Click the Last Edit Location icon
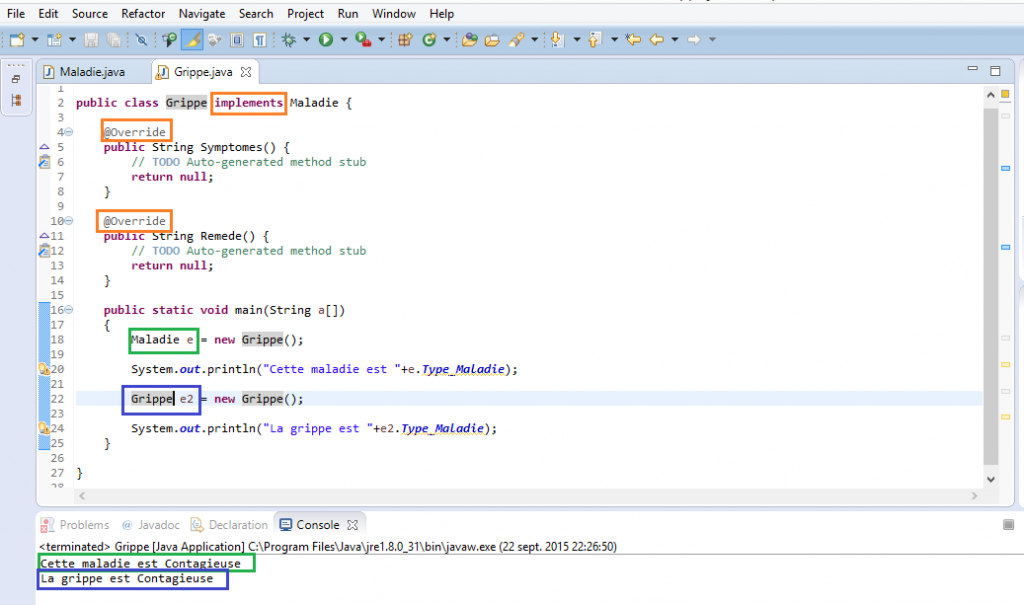This screenshot has width=1024, height=605. click(x=631, y=40)
